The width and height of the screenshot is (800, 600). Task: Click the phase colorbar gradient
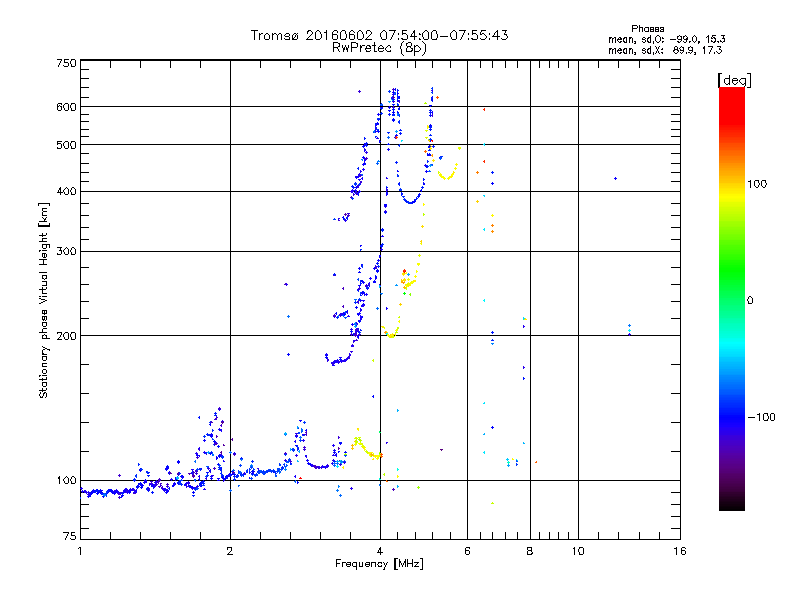coord(732,299)
